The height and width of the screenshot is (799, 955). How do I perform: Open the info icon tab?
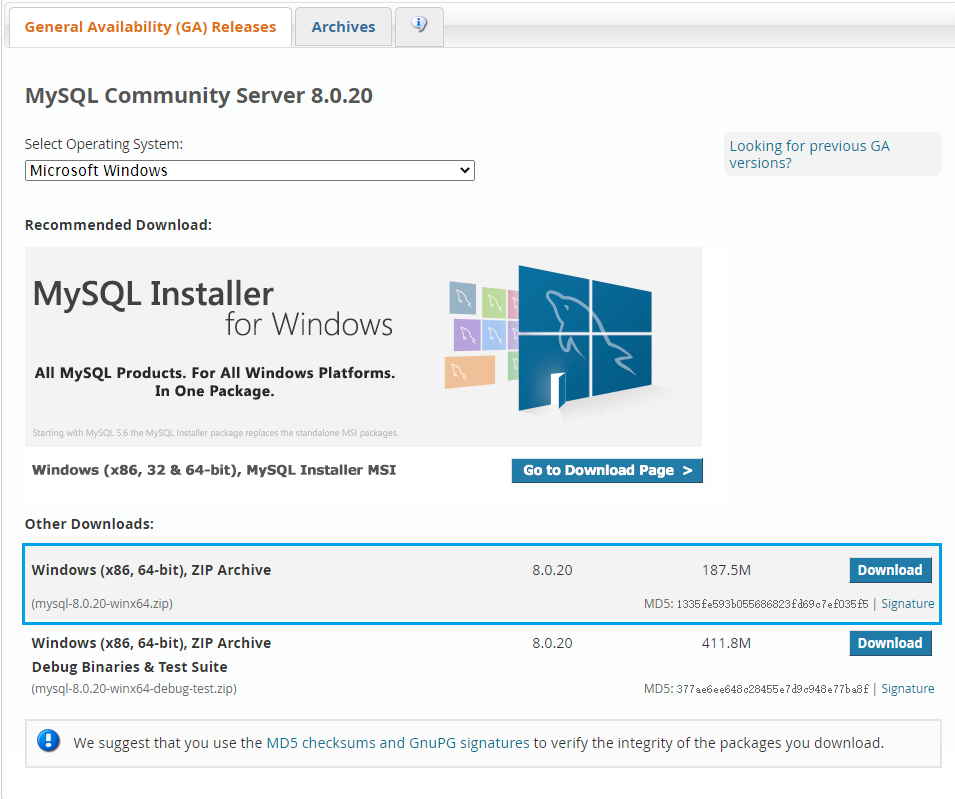pos(419,26)
